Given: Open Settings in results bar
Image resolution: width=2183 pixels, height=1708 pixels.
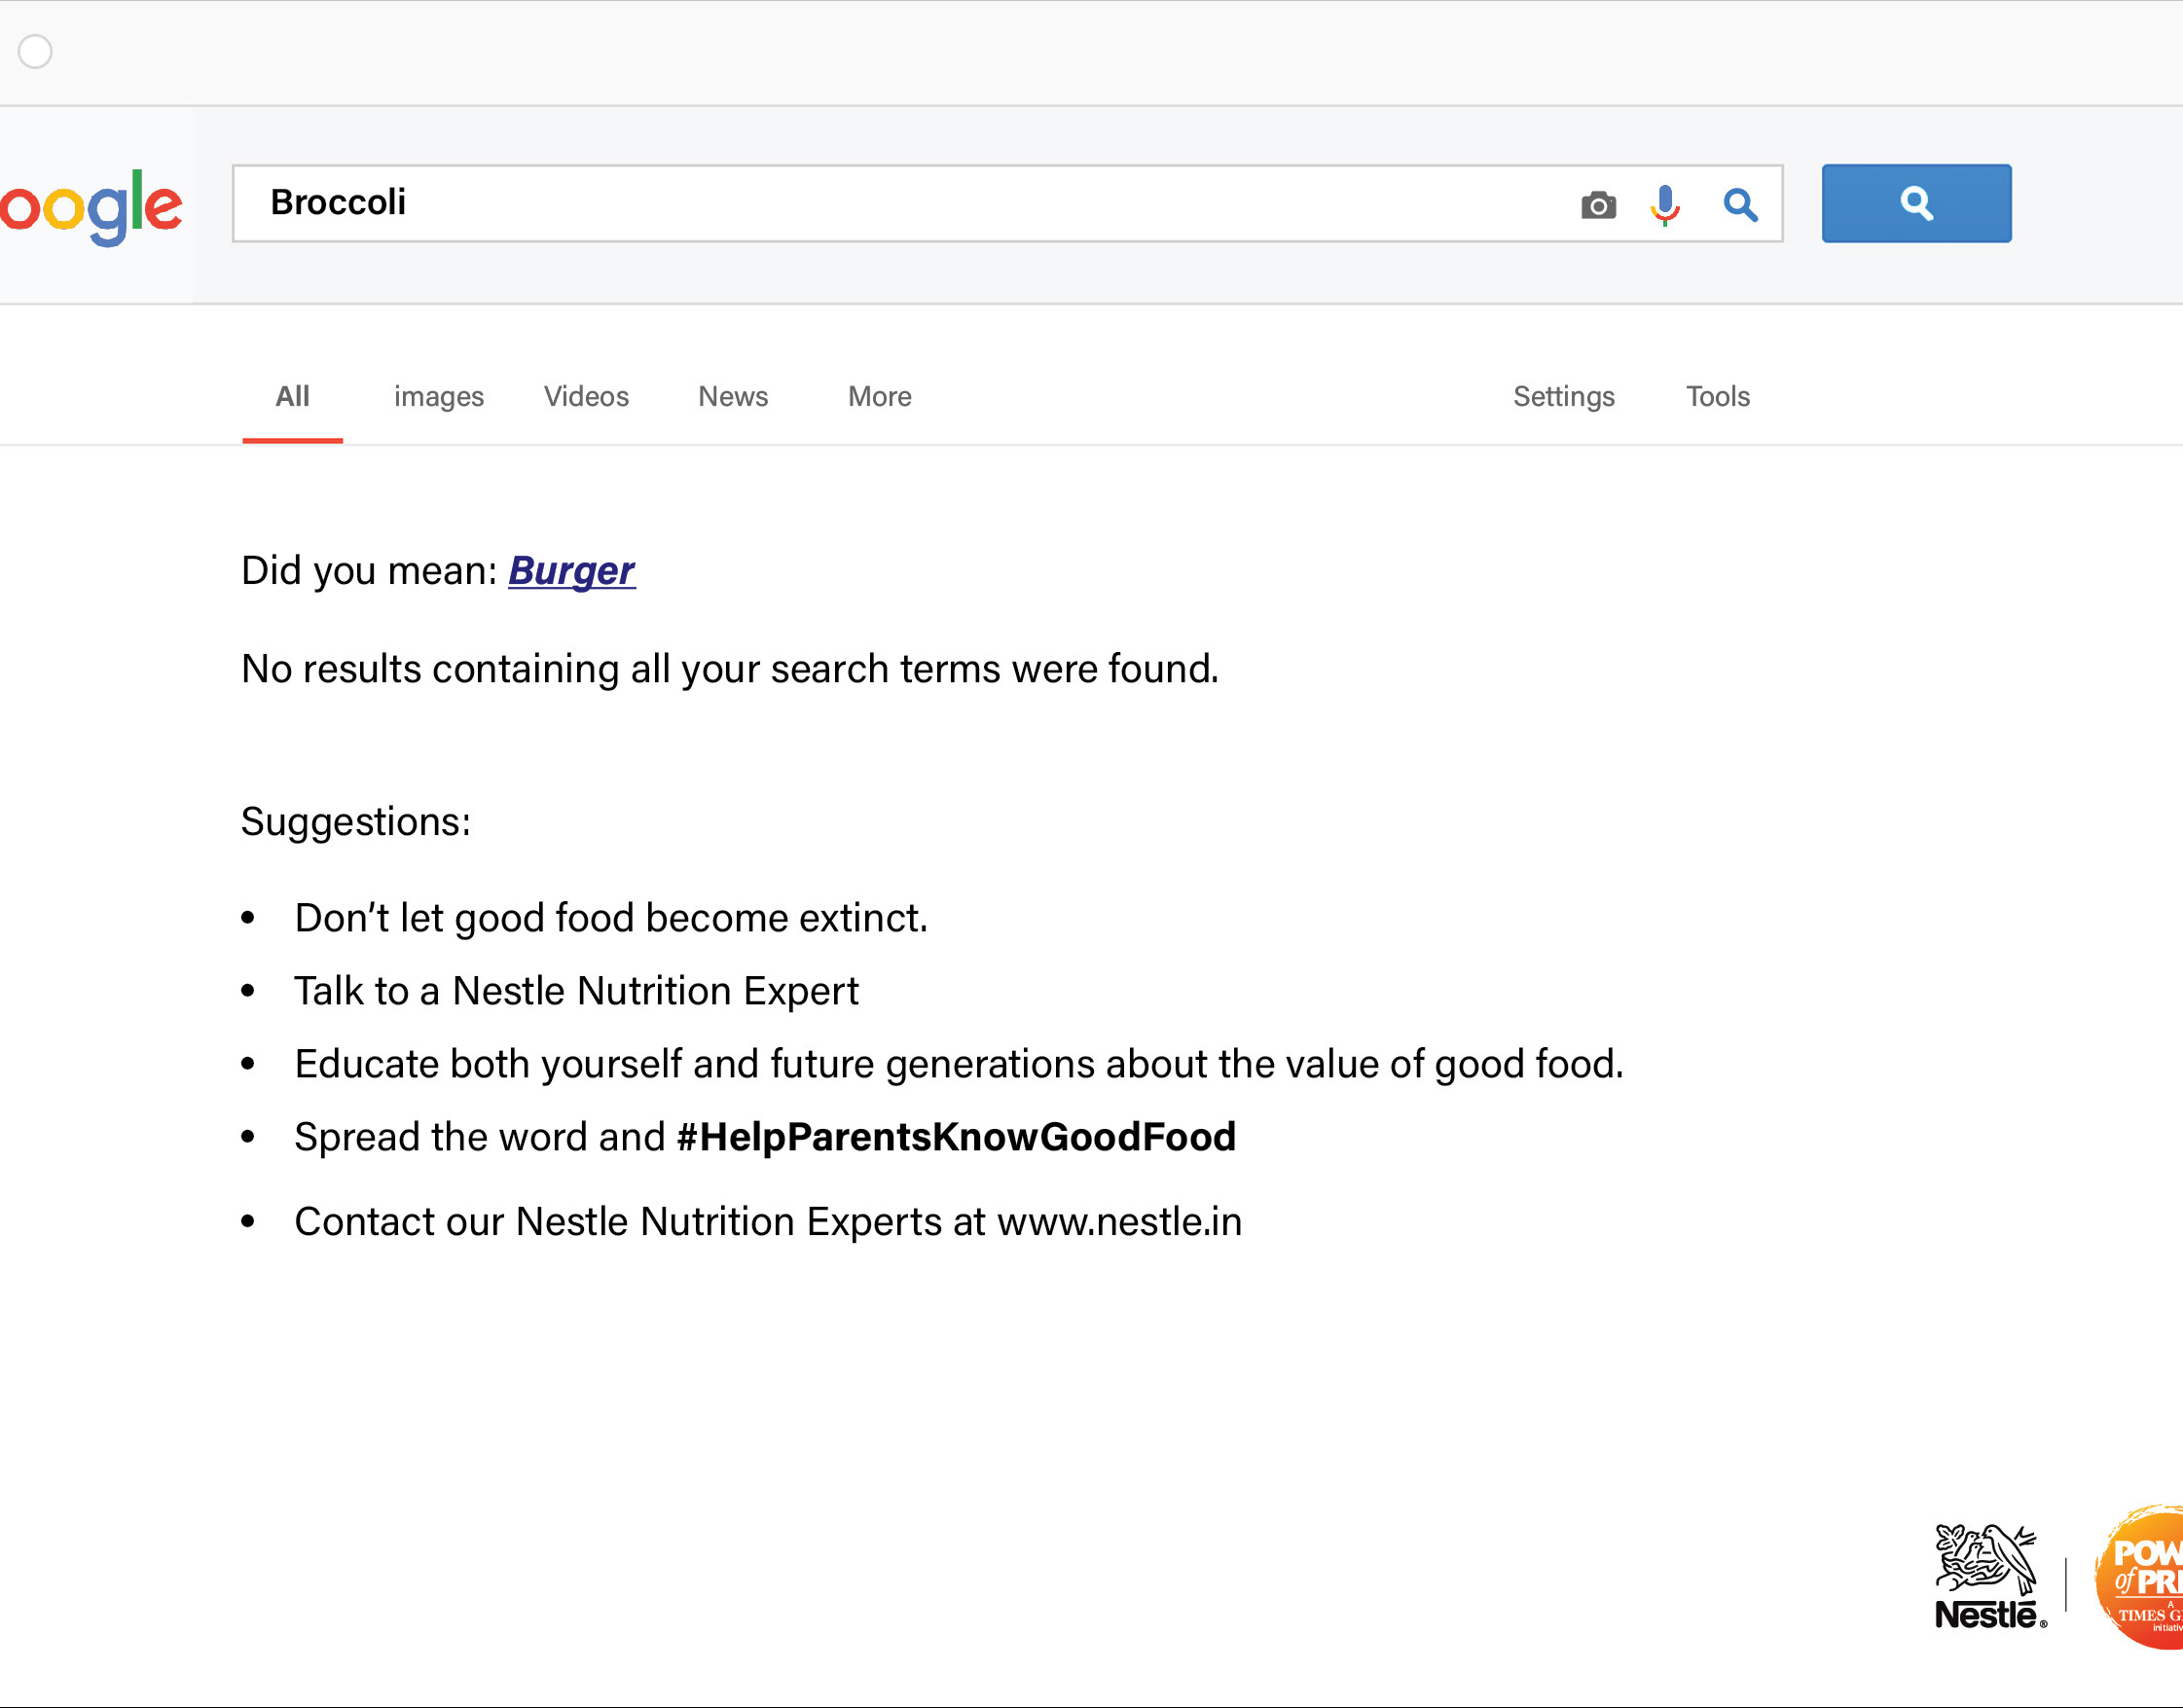Looking at the screenshot, I should pyautogui.click(x=1564, y=397).
